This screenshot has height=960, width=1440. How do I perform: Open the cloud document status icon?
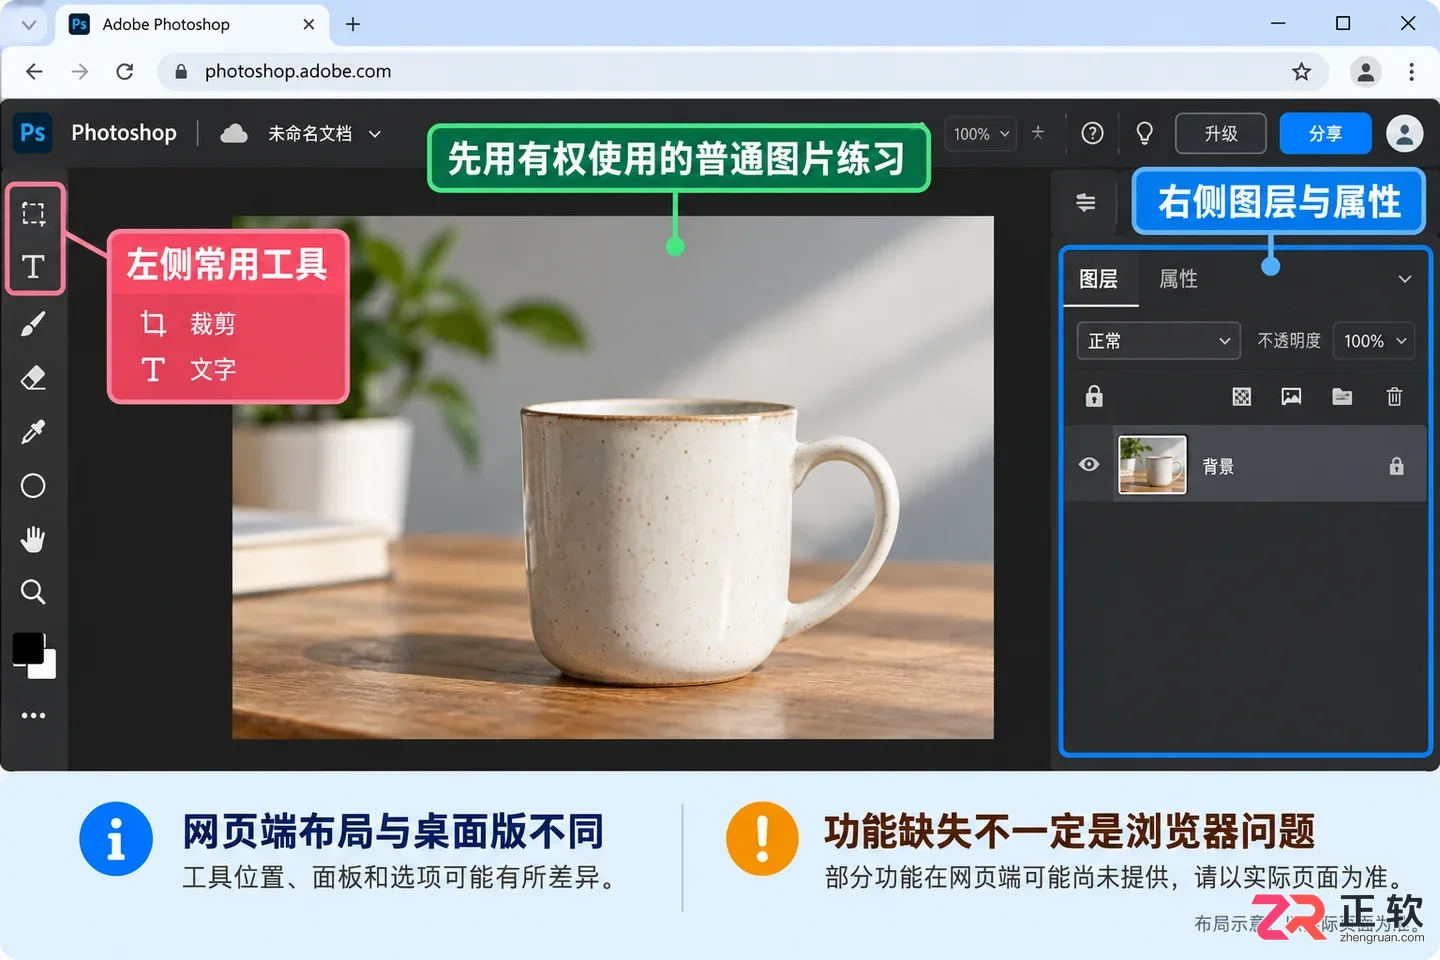(x=234, y=133)
